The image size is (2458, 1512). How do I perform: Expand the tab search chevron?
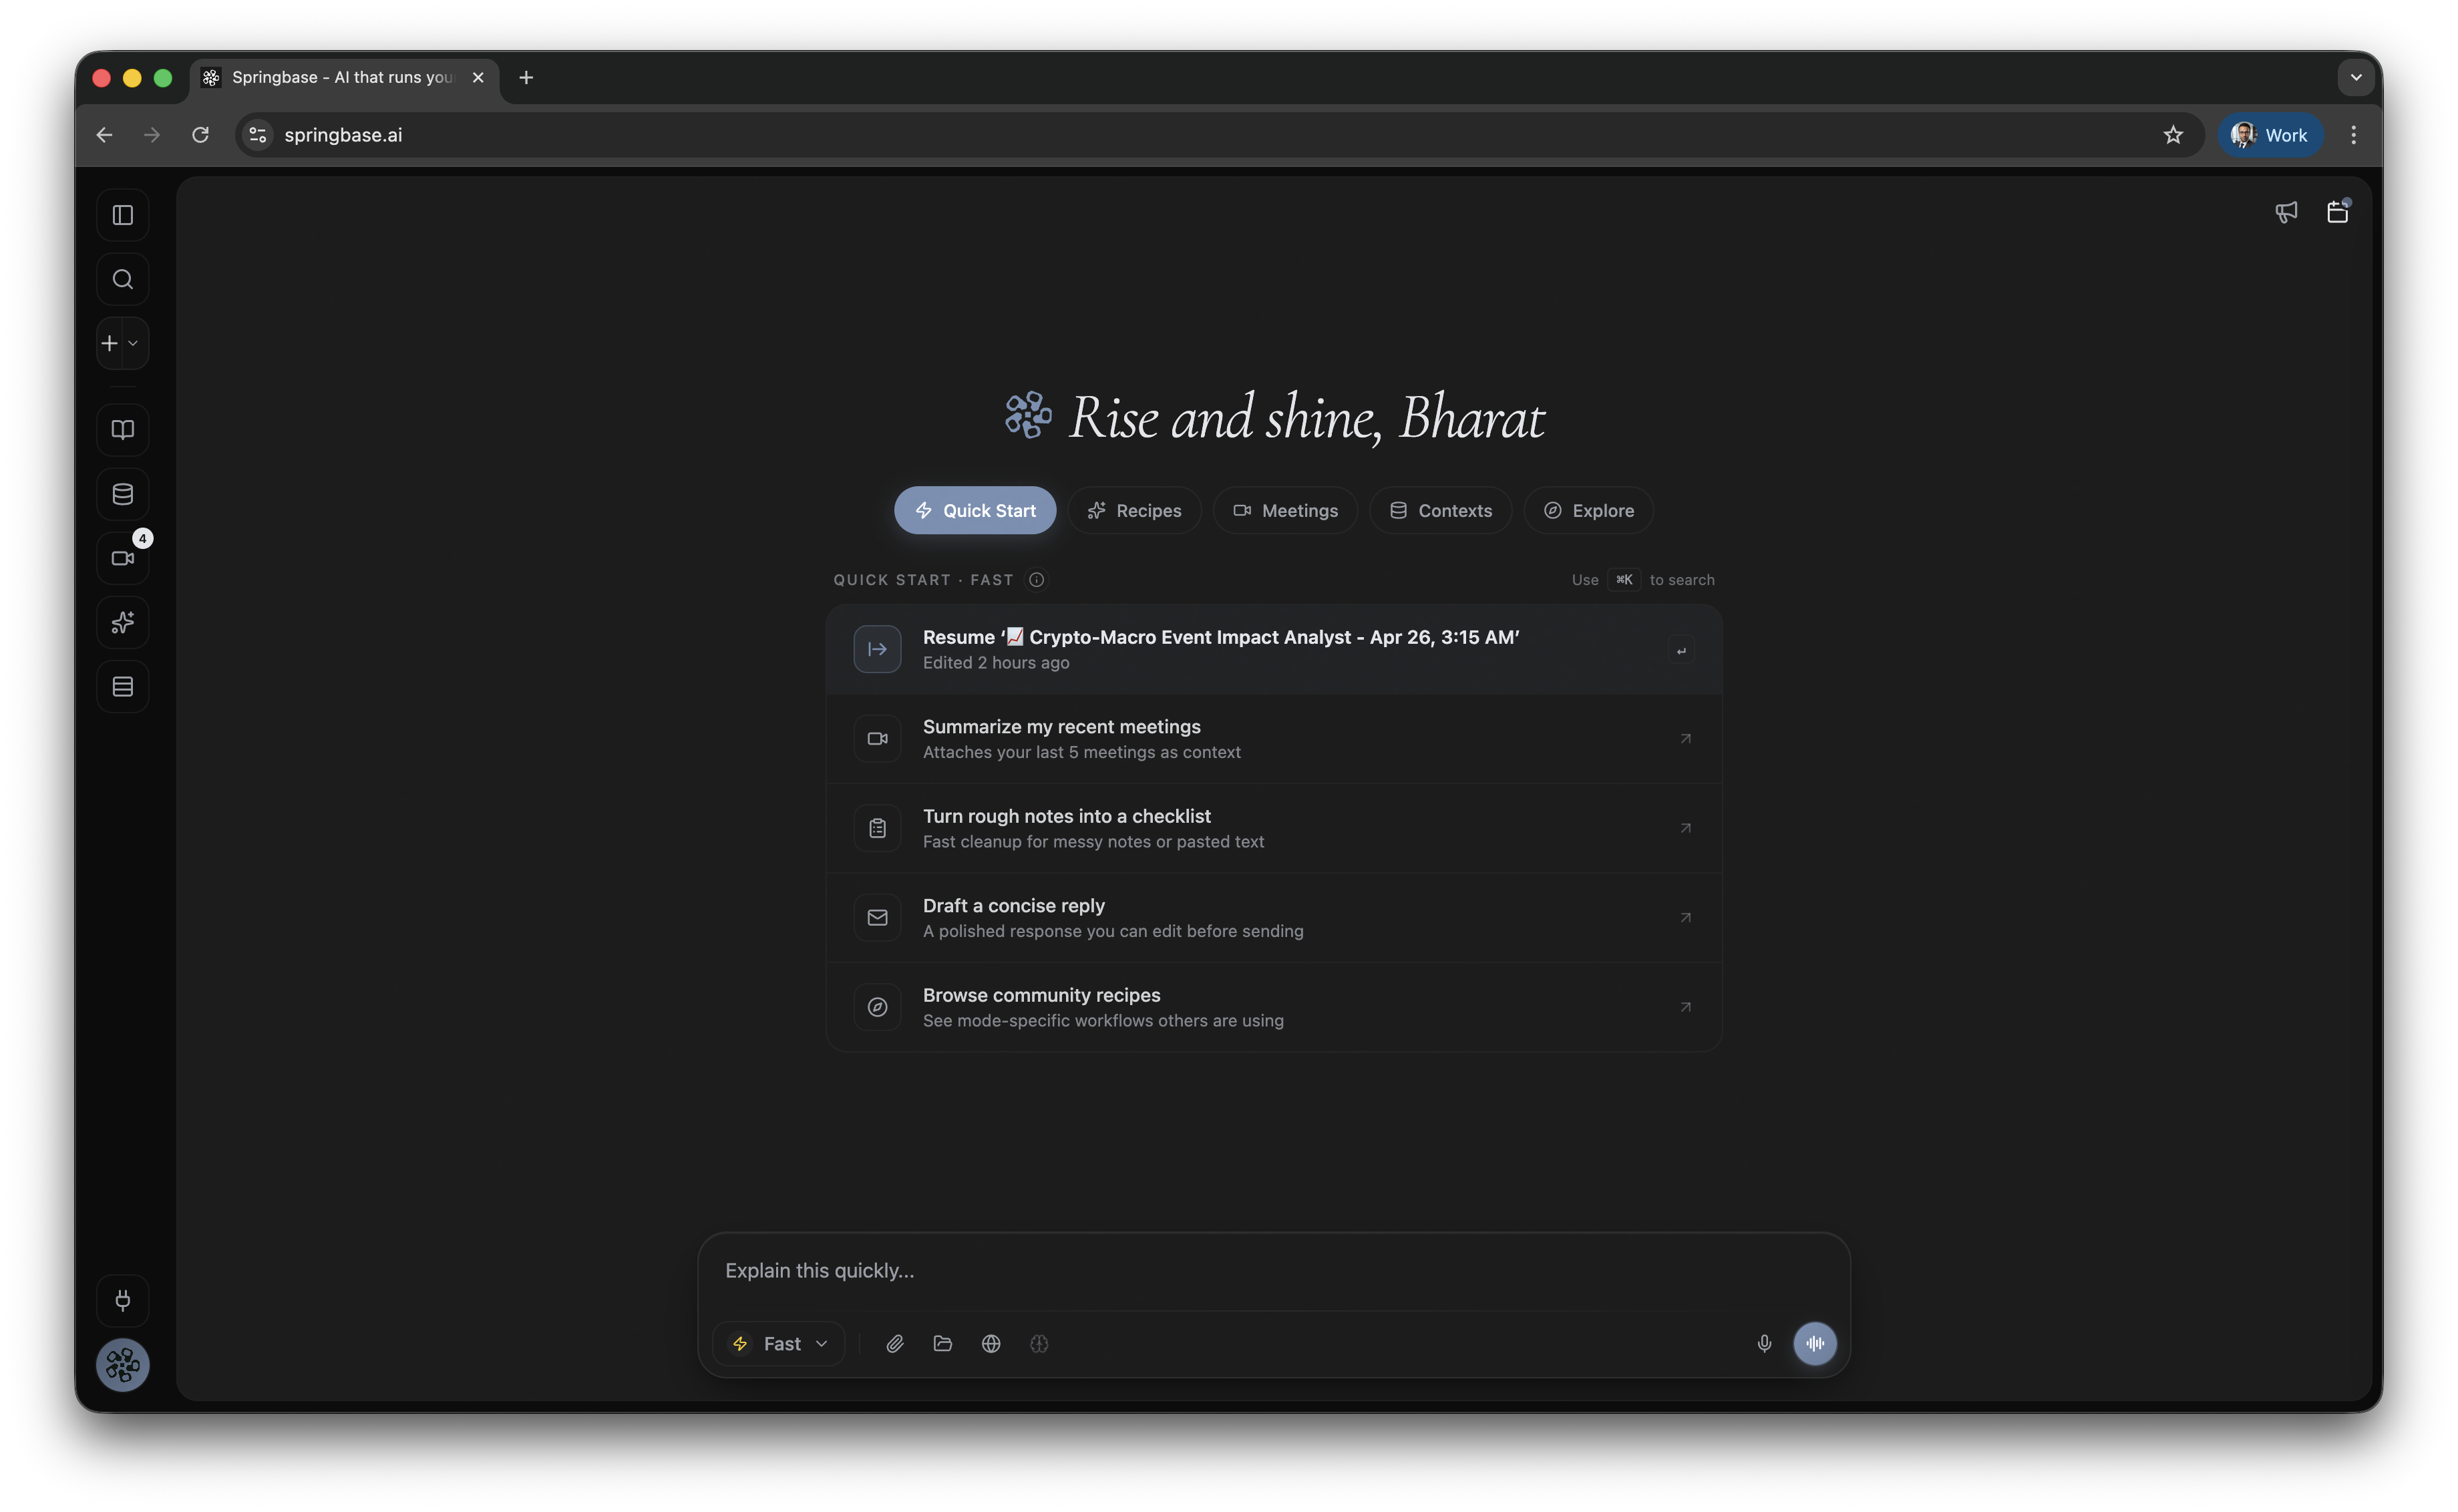(2355, 77)
